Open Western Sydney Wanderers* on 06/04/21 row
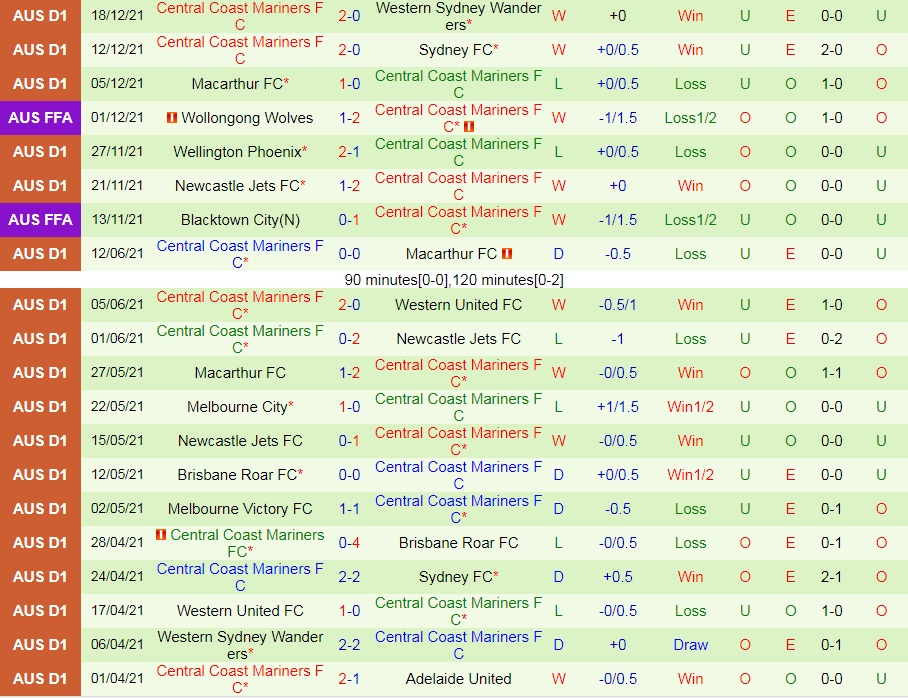 click(x=240, y=645)
